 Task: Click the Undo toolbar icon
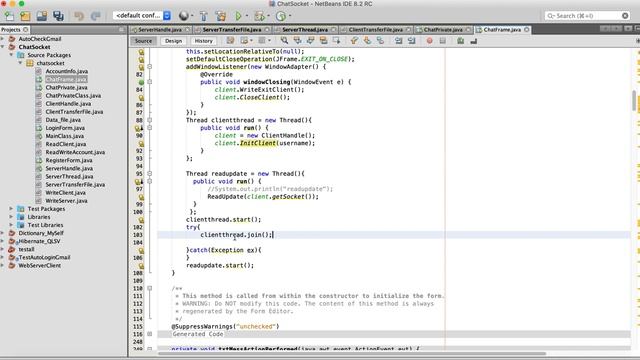pos(79,16)
